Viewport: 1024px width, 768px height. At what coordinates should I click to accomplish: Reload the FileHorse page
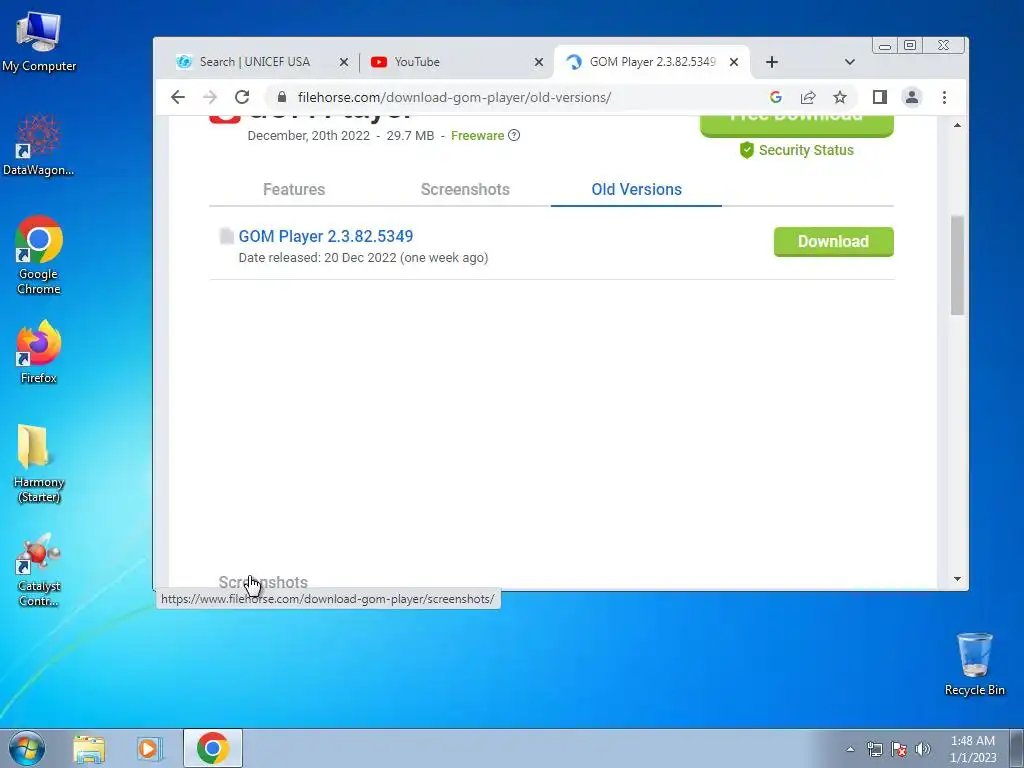pos(242,97)
